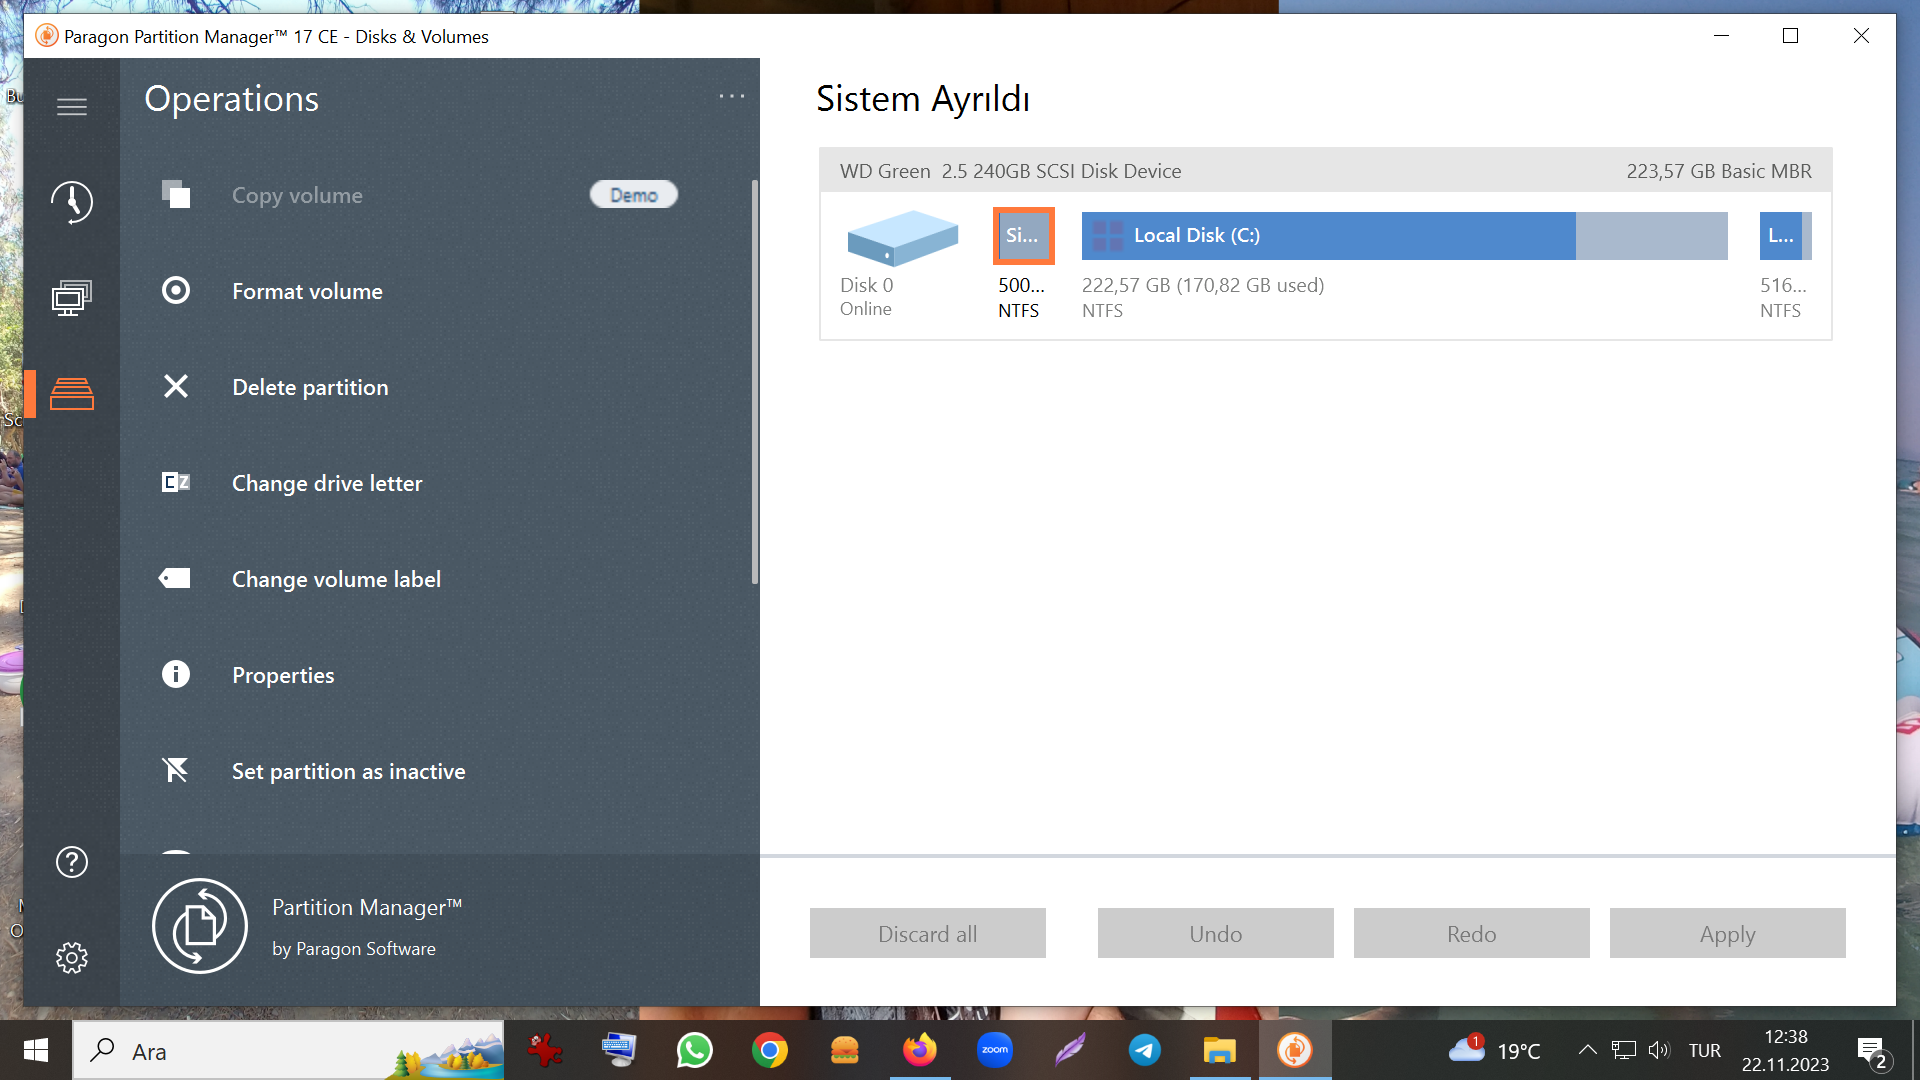Click the Apply button
Image resolution: width=1920 pixels, height=1080 pixels.
click(1728, 933)
